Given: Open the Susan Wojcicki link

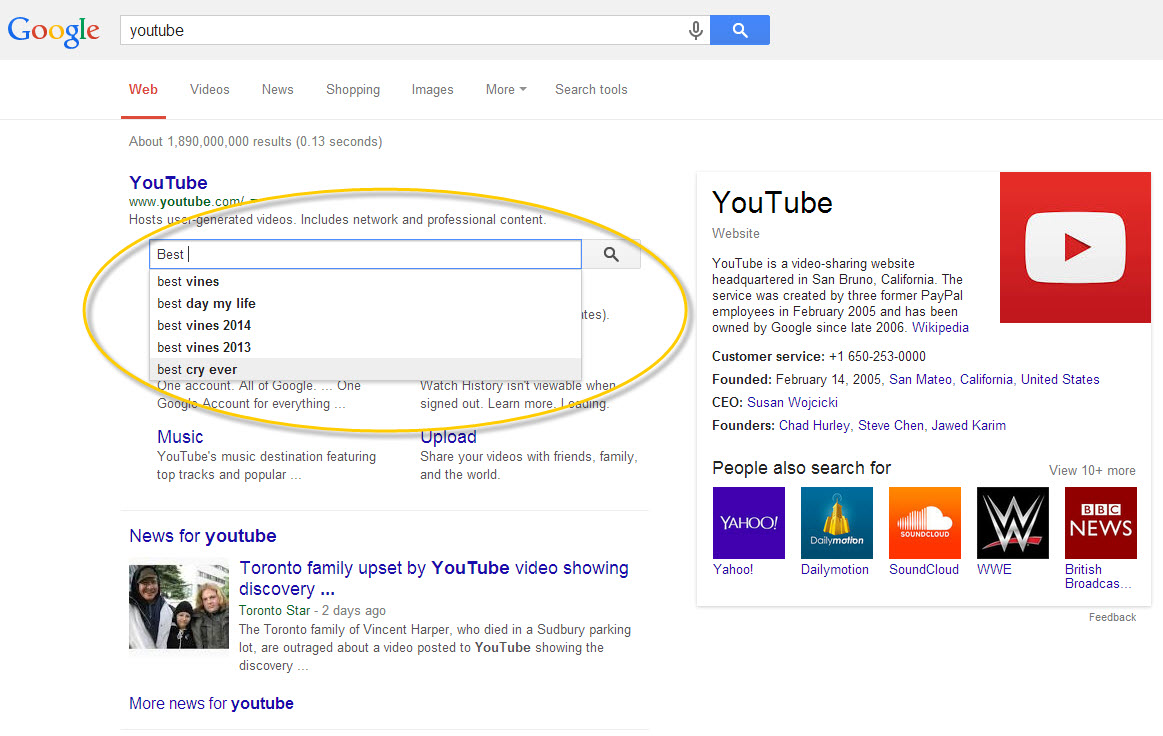Looking at the screenshot, I should (792, 402).
